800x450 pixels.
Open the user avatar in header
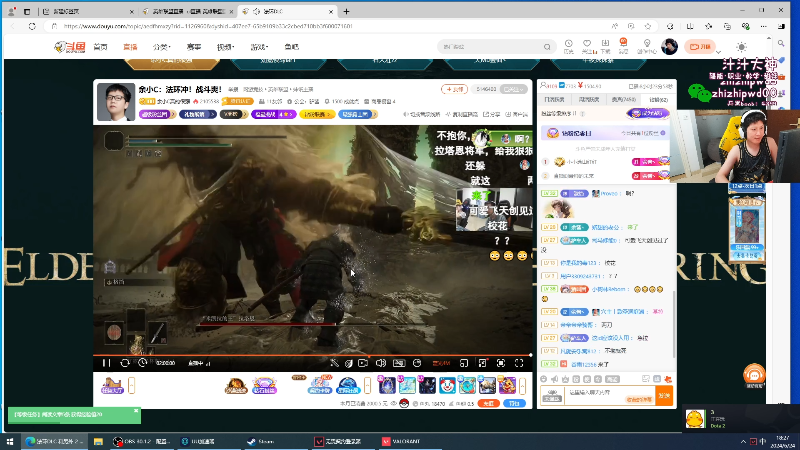tap(669, 46)
